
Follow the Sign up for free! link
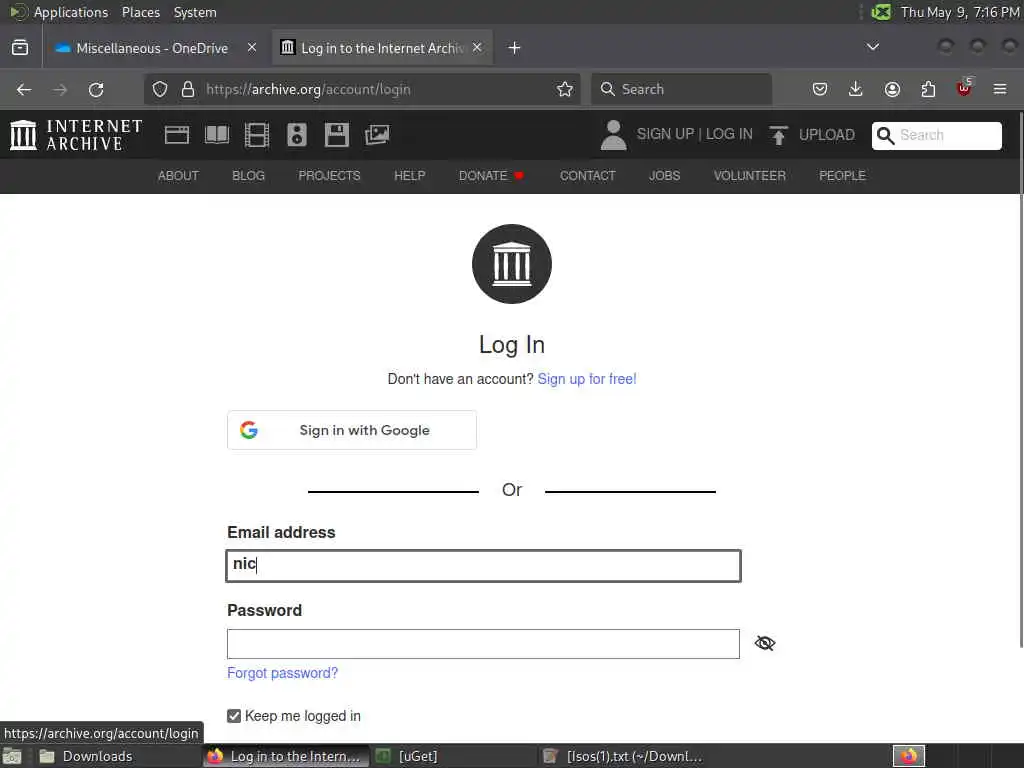[x=586, y=379]
